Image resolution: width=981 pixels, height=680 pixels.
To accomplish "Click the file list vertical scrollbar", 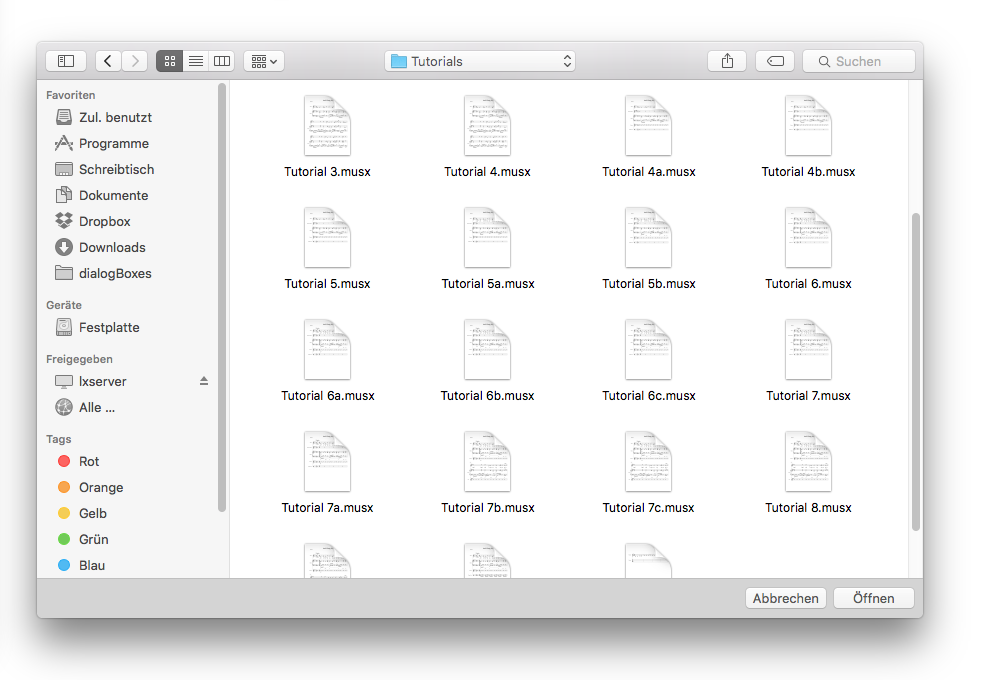I will (x=916, y=372).
